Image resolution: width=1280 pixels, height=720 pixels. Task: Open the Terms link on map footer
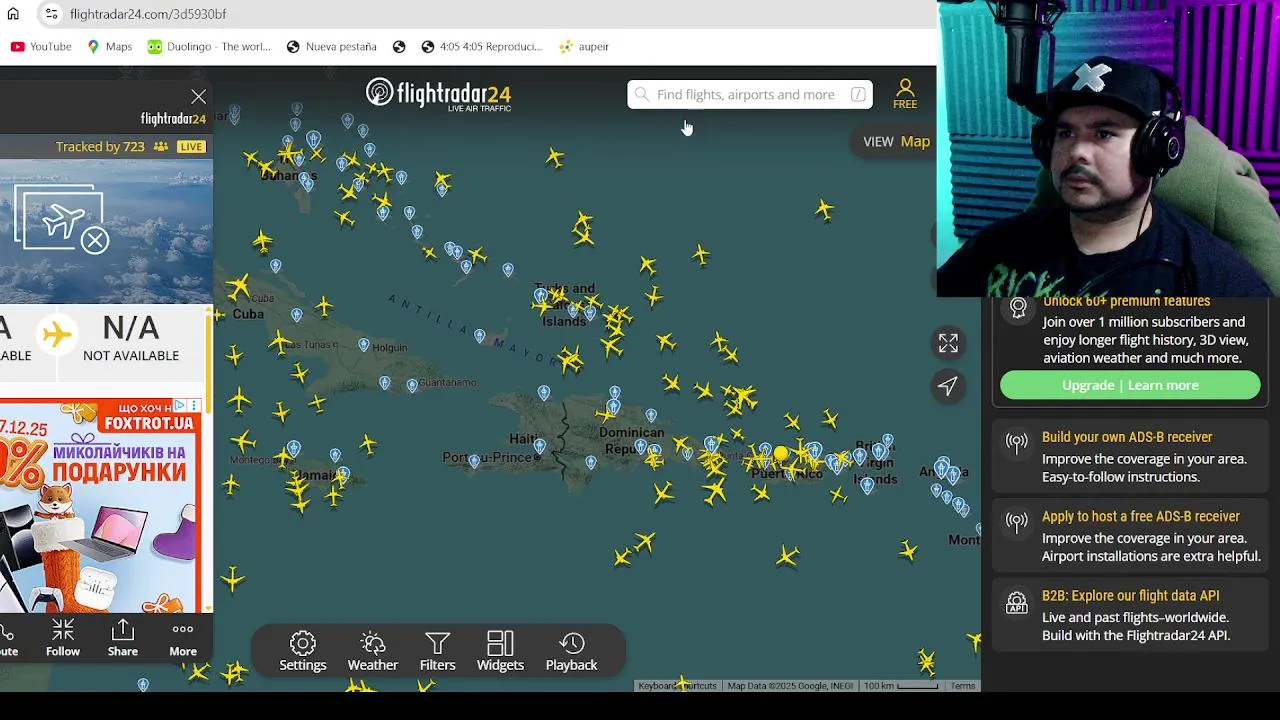point(962,686)
